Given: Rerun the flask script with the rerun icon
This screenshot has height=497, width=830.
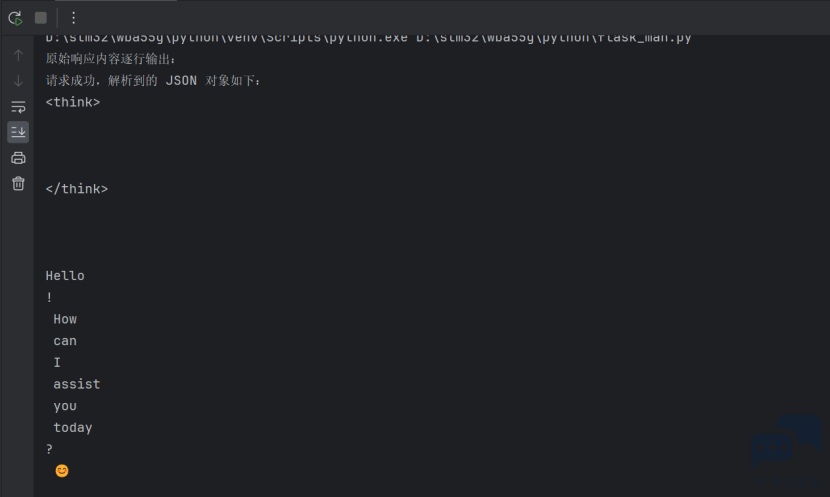Looking at the screenshot, I should click(x=15, y=18).
